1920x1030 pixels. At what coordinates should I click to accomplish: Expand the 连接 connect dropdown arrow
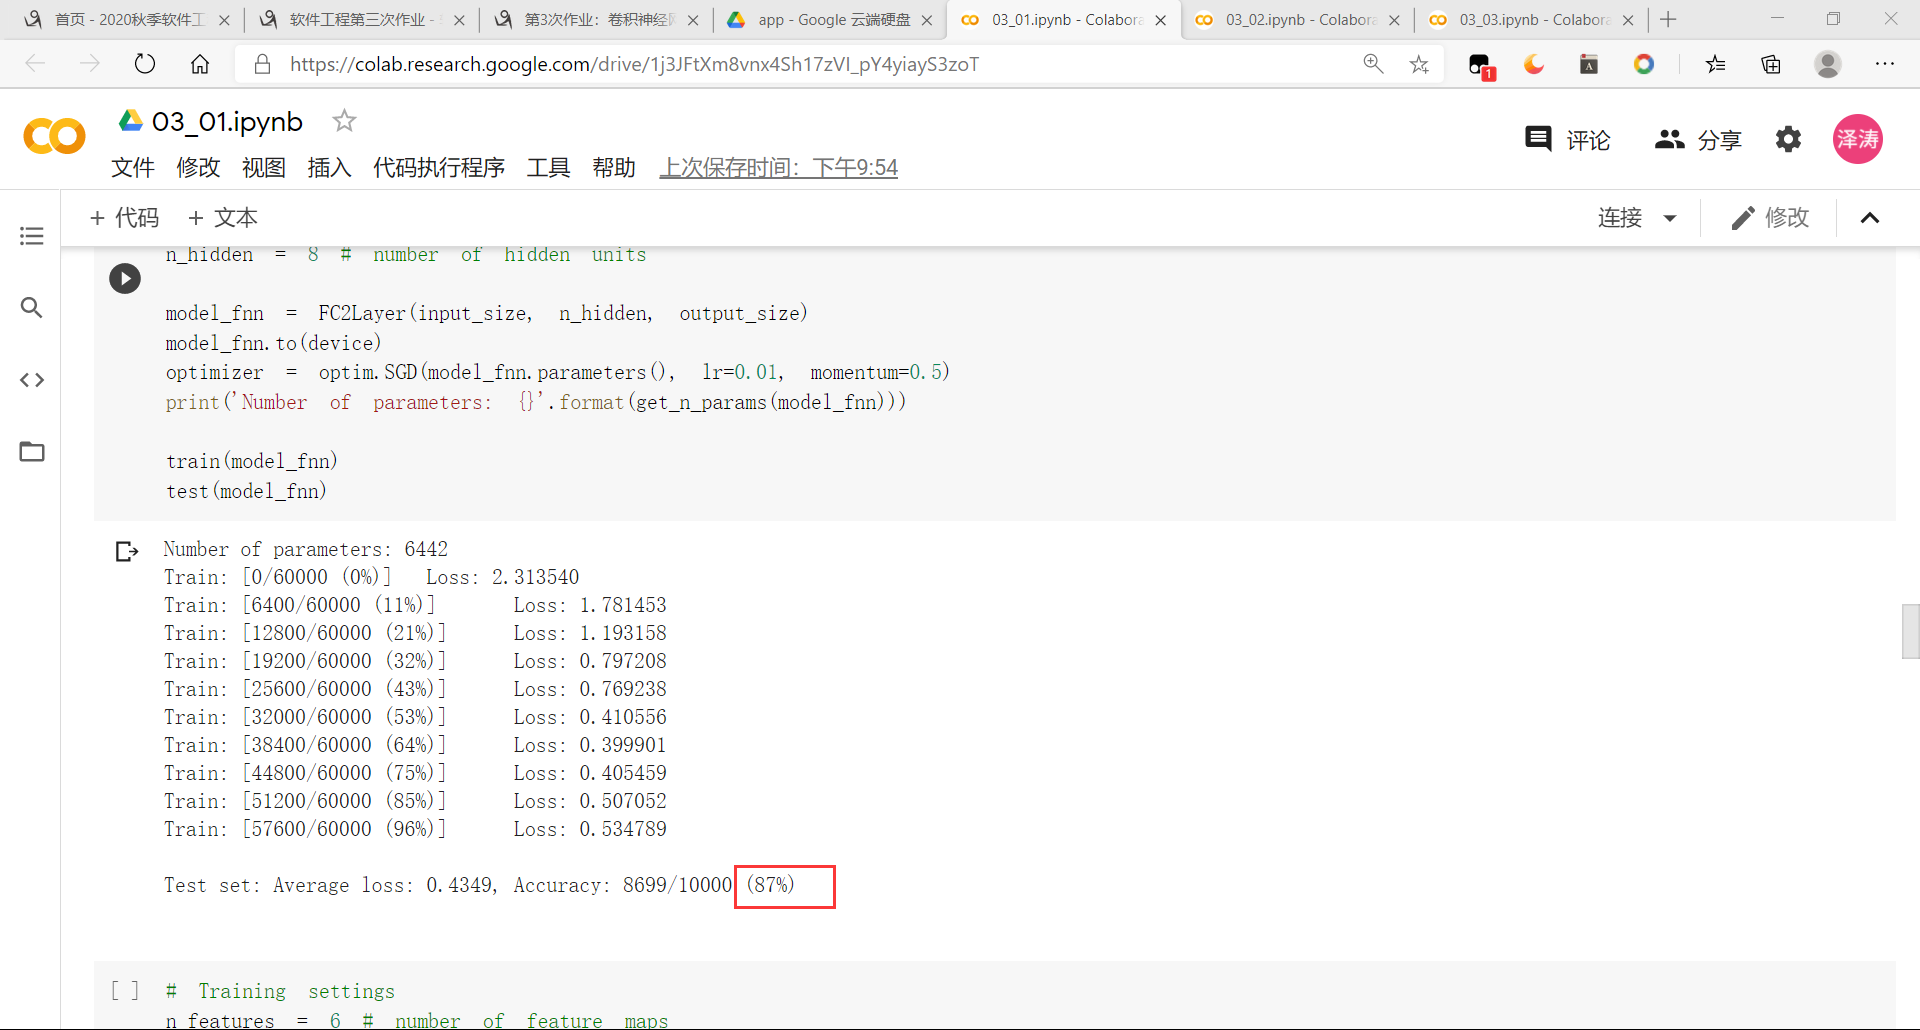pos(1669,218)
